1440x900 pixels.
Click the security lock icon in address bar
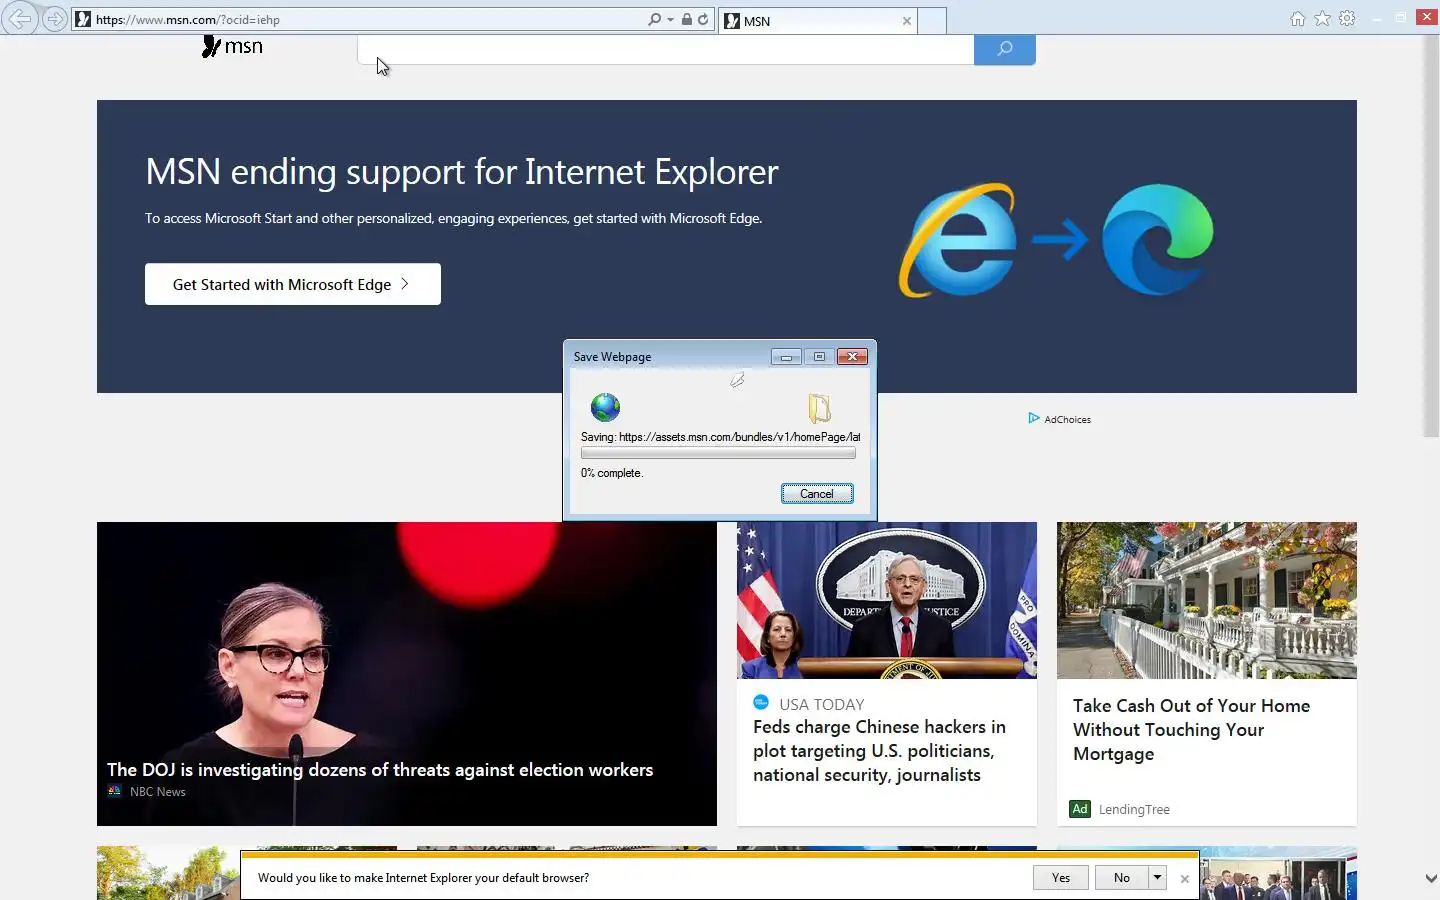click(687, 19)
